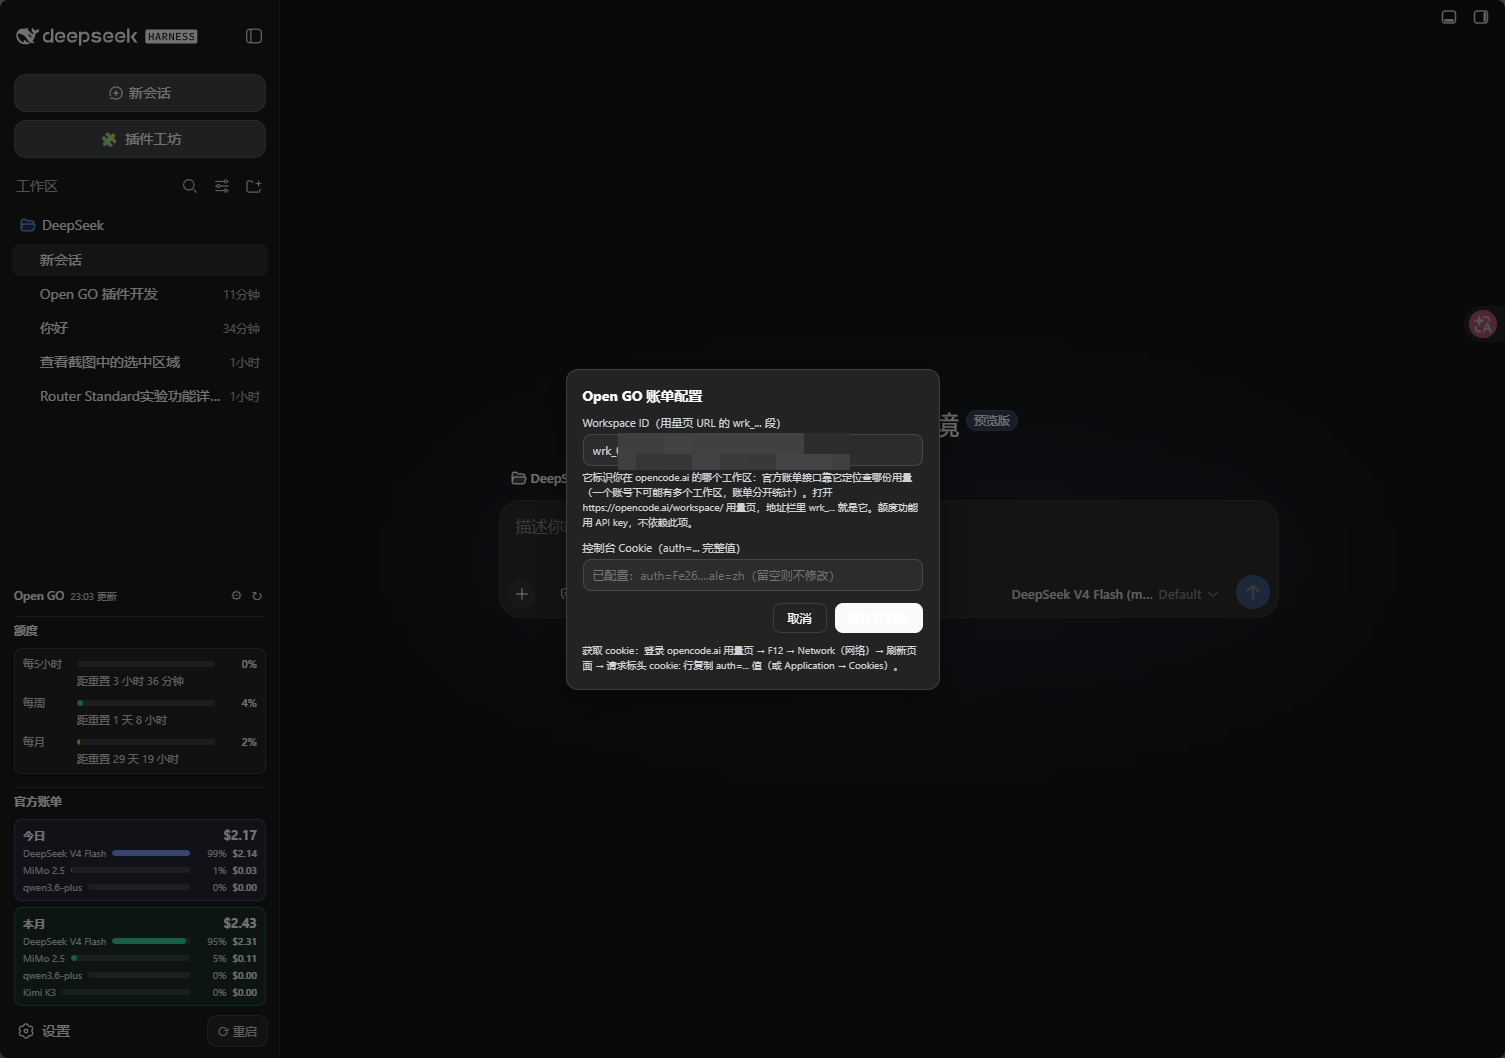Click this month's DeepSeek V4 Flash $2.31 bar
The height and width of the screenshot is (1058, 1505).
[x=151, y=942]
